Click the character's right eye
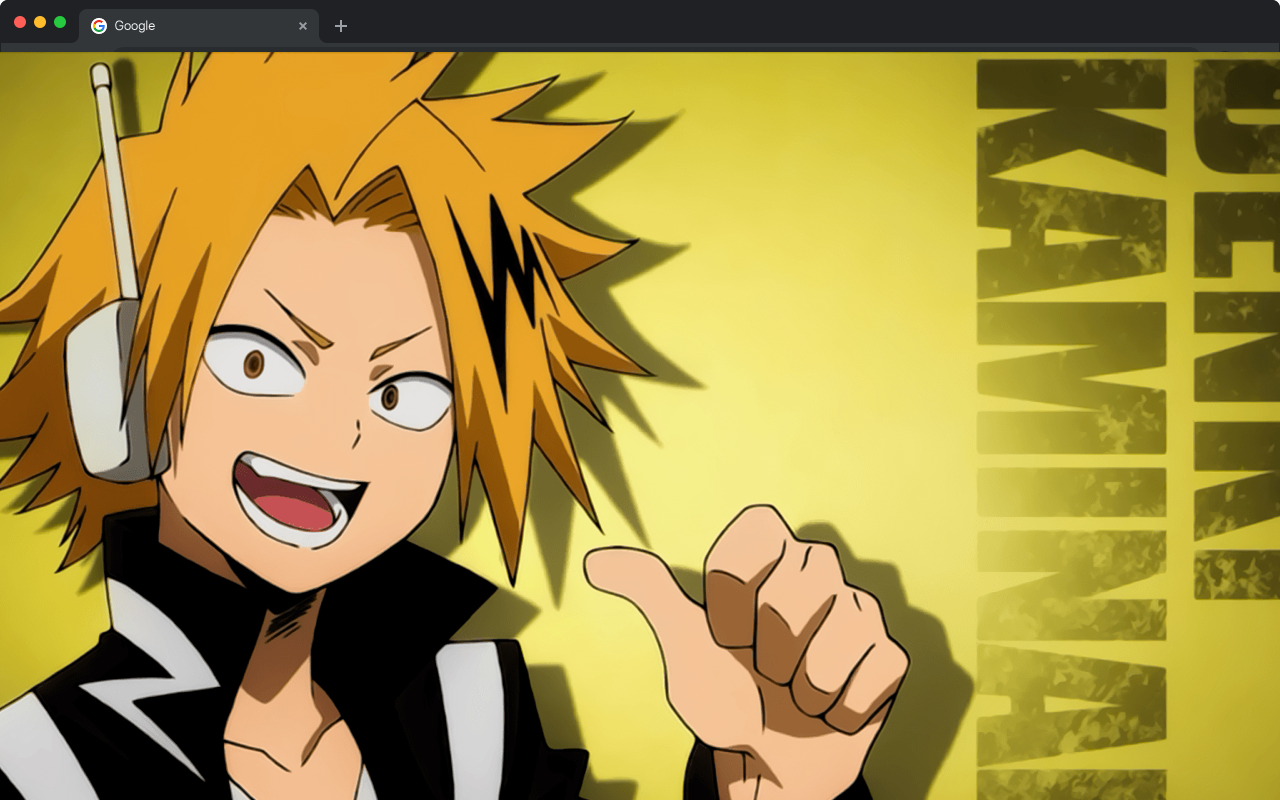 410,400
